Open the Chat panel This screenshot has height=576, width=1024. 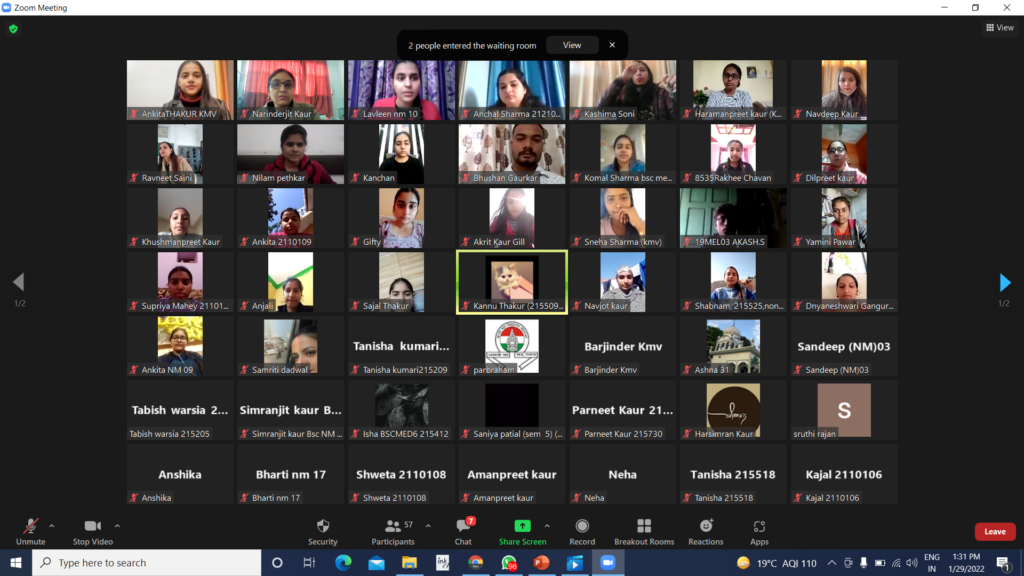(x=463, y=530)
